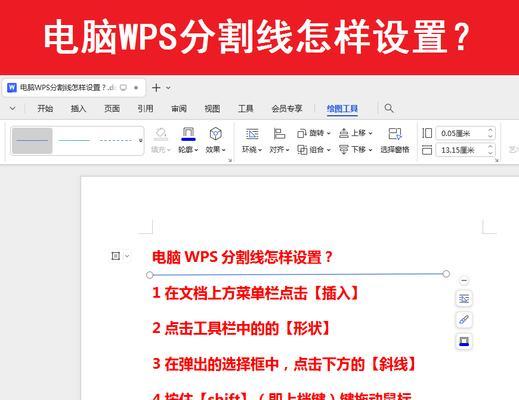Open the 组合 group menu
The width and height of the screenshot is (519, 400).
(314, 150)
